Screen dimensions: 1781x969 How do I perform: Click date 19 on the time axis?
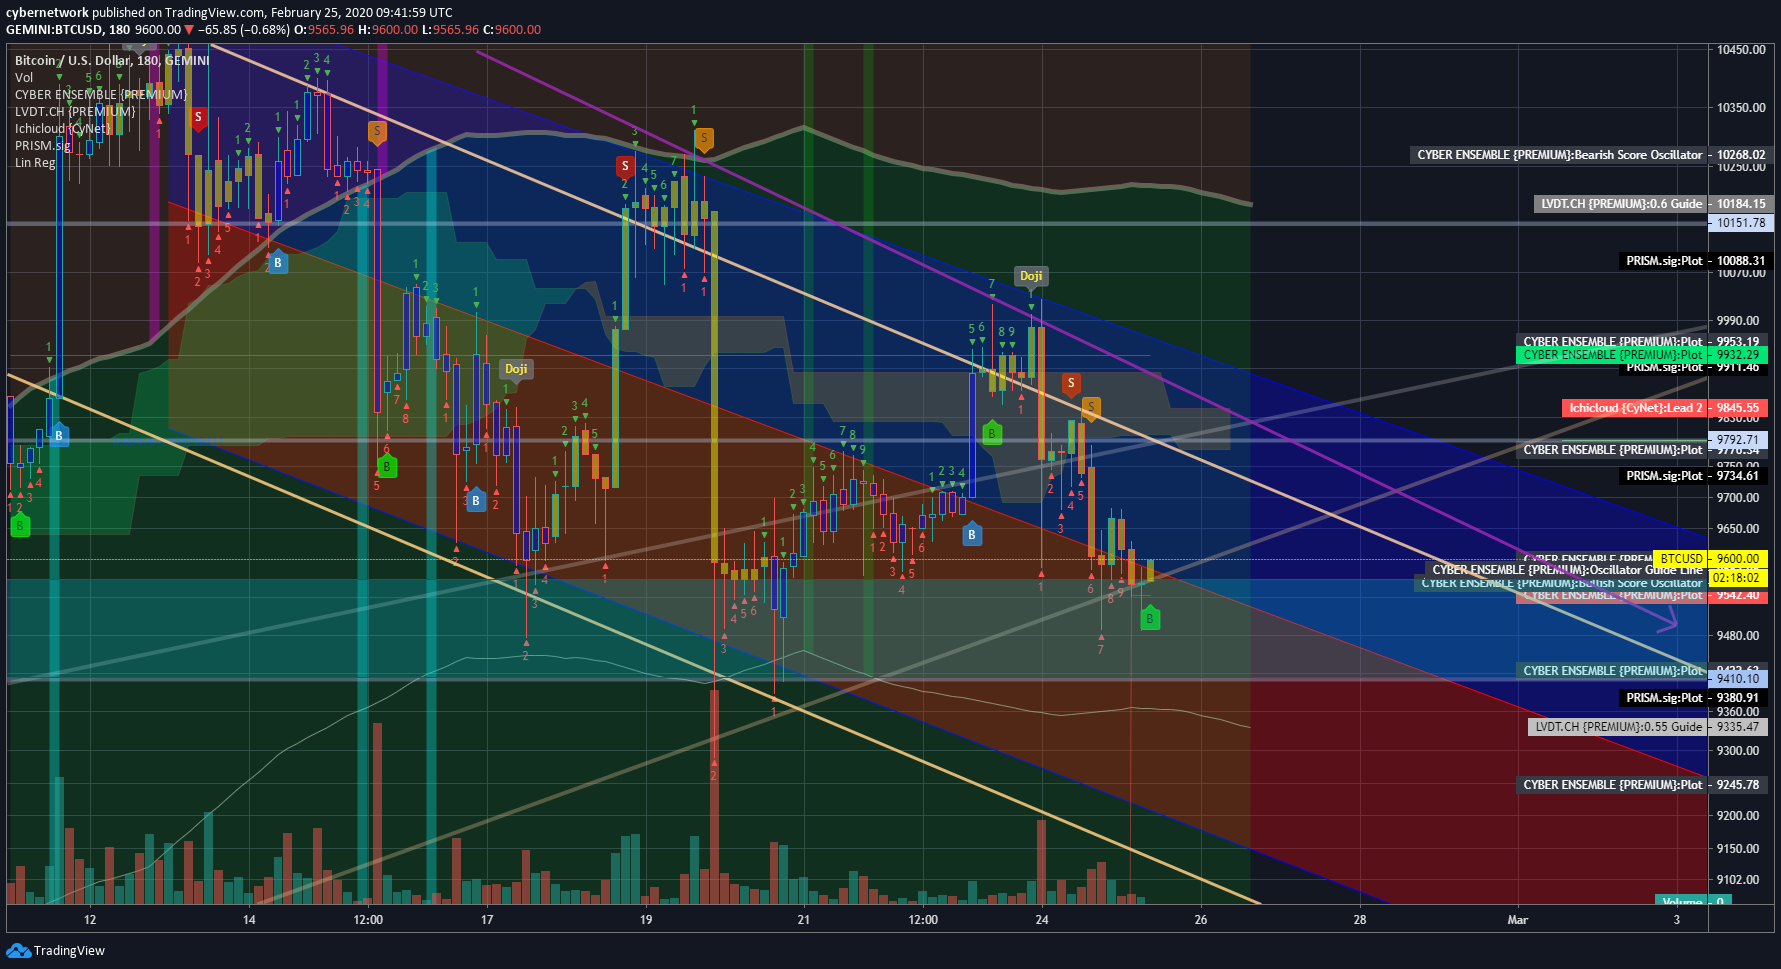[x=646, y=920]
